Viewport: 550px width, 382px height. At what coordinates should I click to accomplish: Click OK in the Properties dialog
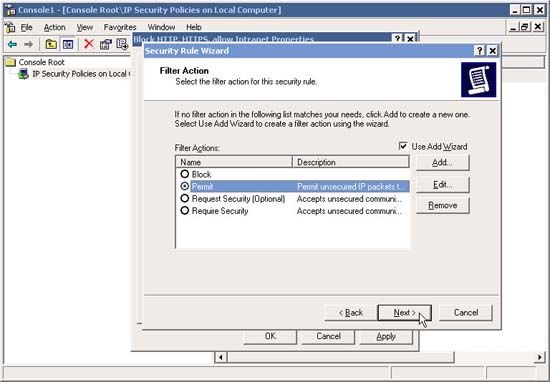pos(270,336)
